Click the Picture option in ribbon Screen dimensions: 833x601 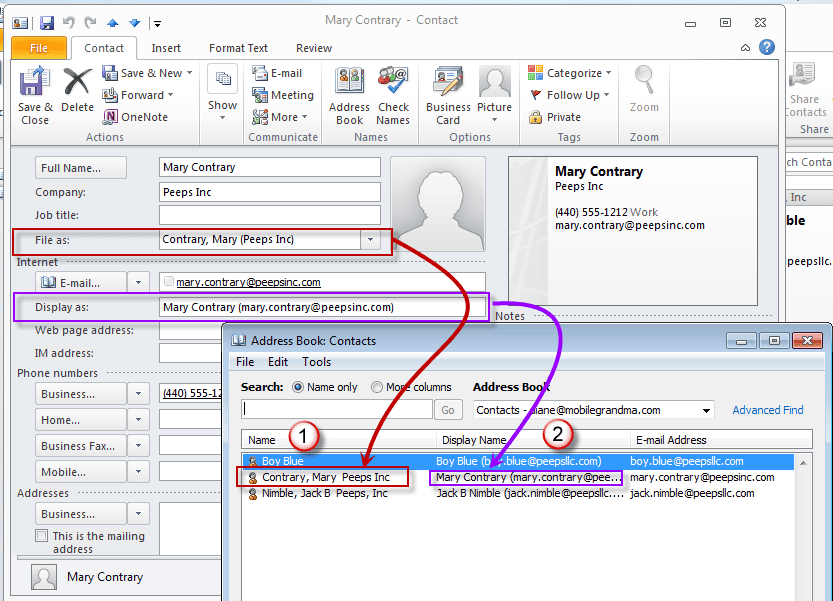coord(494,95)
